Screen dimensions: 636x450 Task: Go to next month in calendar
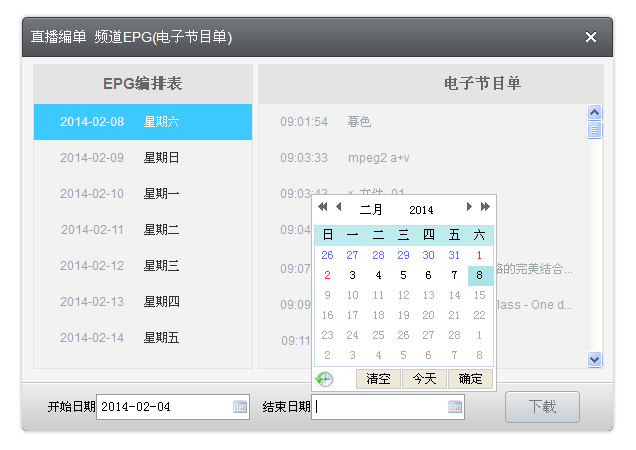coord(469,207)
